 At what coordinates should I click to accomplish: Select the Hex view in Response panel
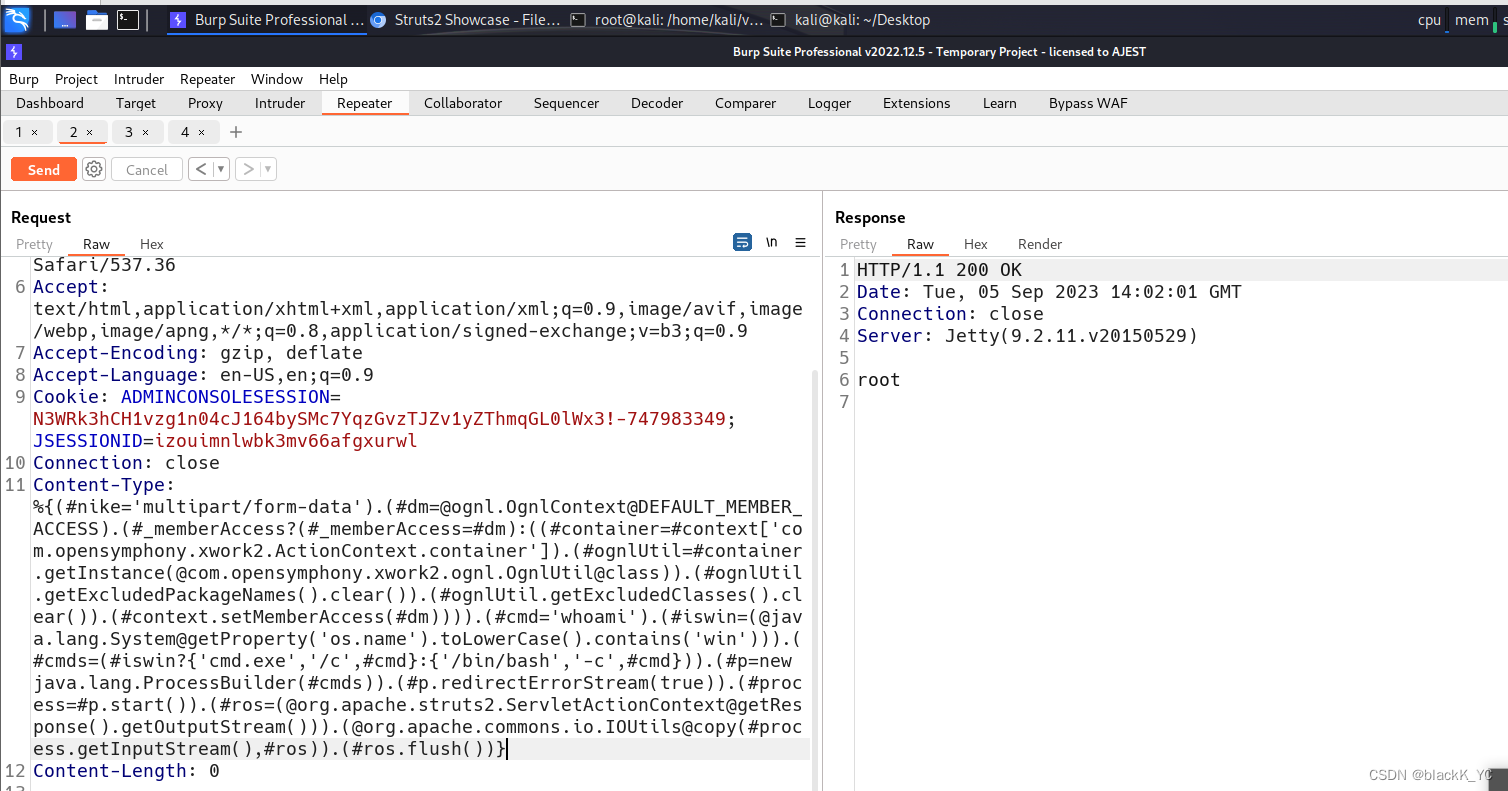tap(976, 244)
